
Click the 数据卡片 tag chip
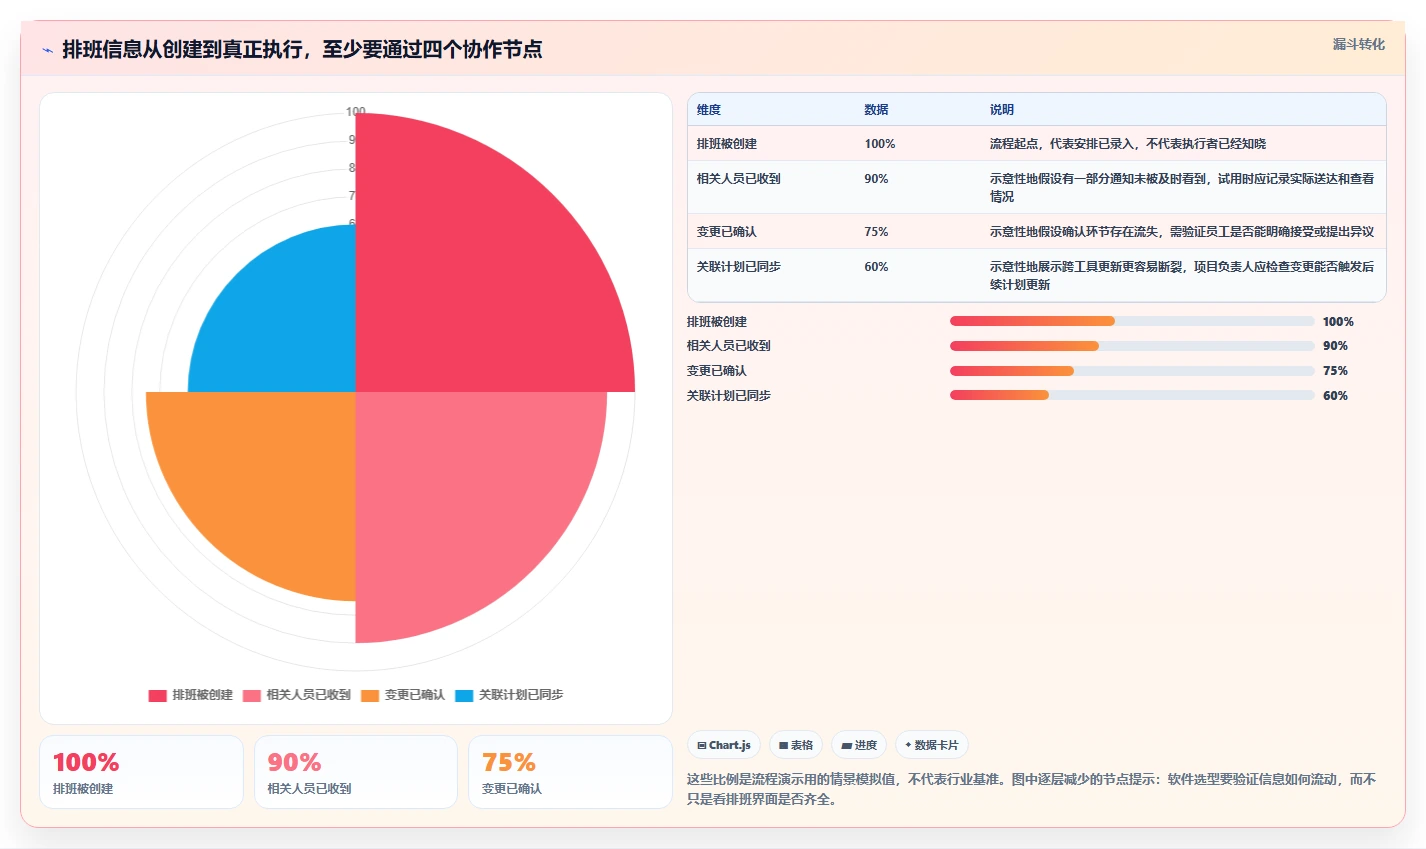tap(932, 745)
